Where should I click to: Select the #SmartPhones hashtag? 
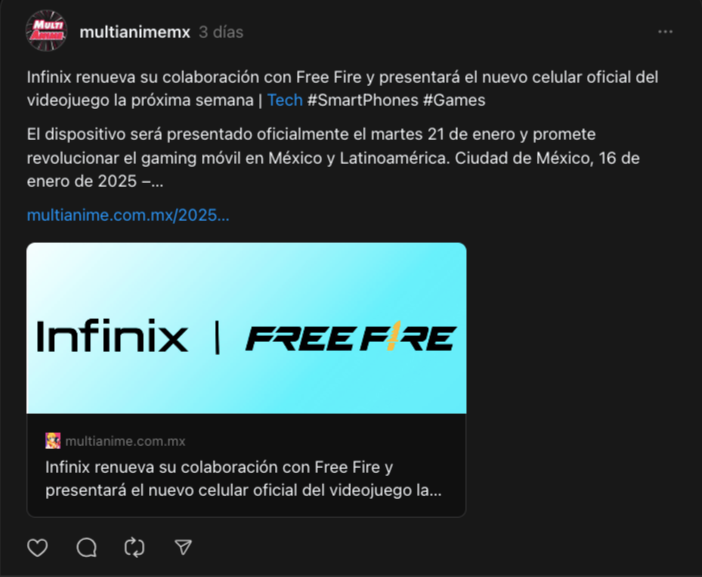tap(363, 100)
